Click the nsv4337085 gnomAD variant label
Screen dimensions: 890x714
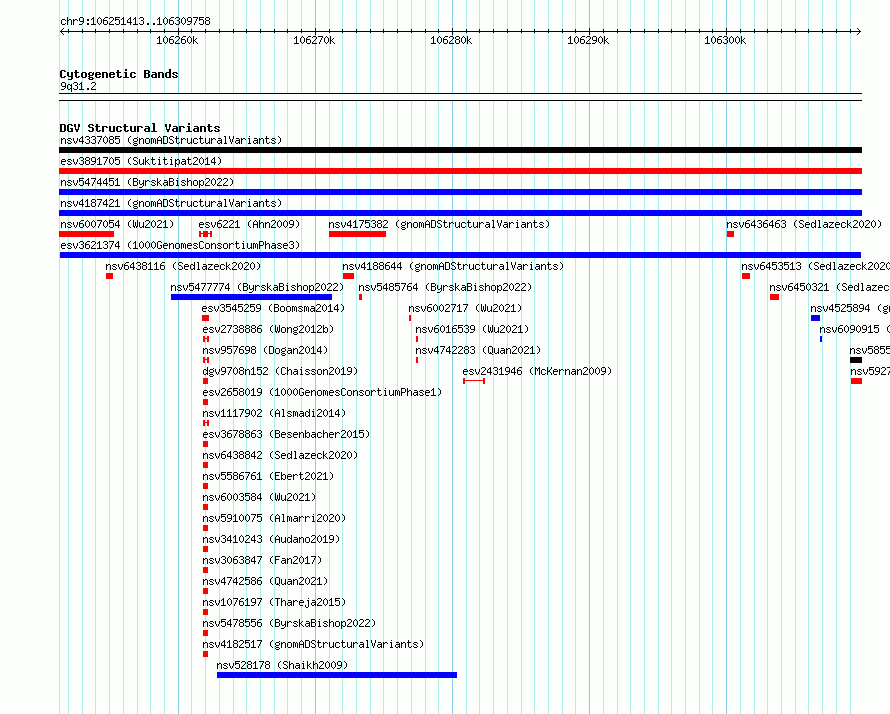(x=171, y=140)
